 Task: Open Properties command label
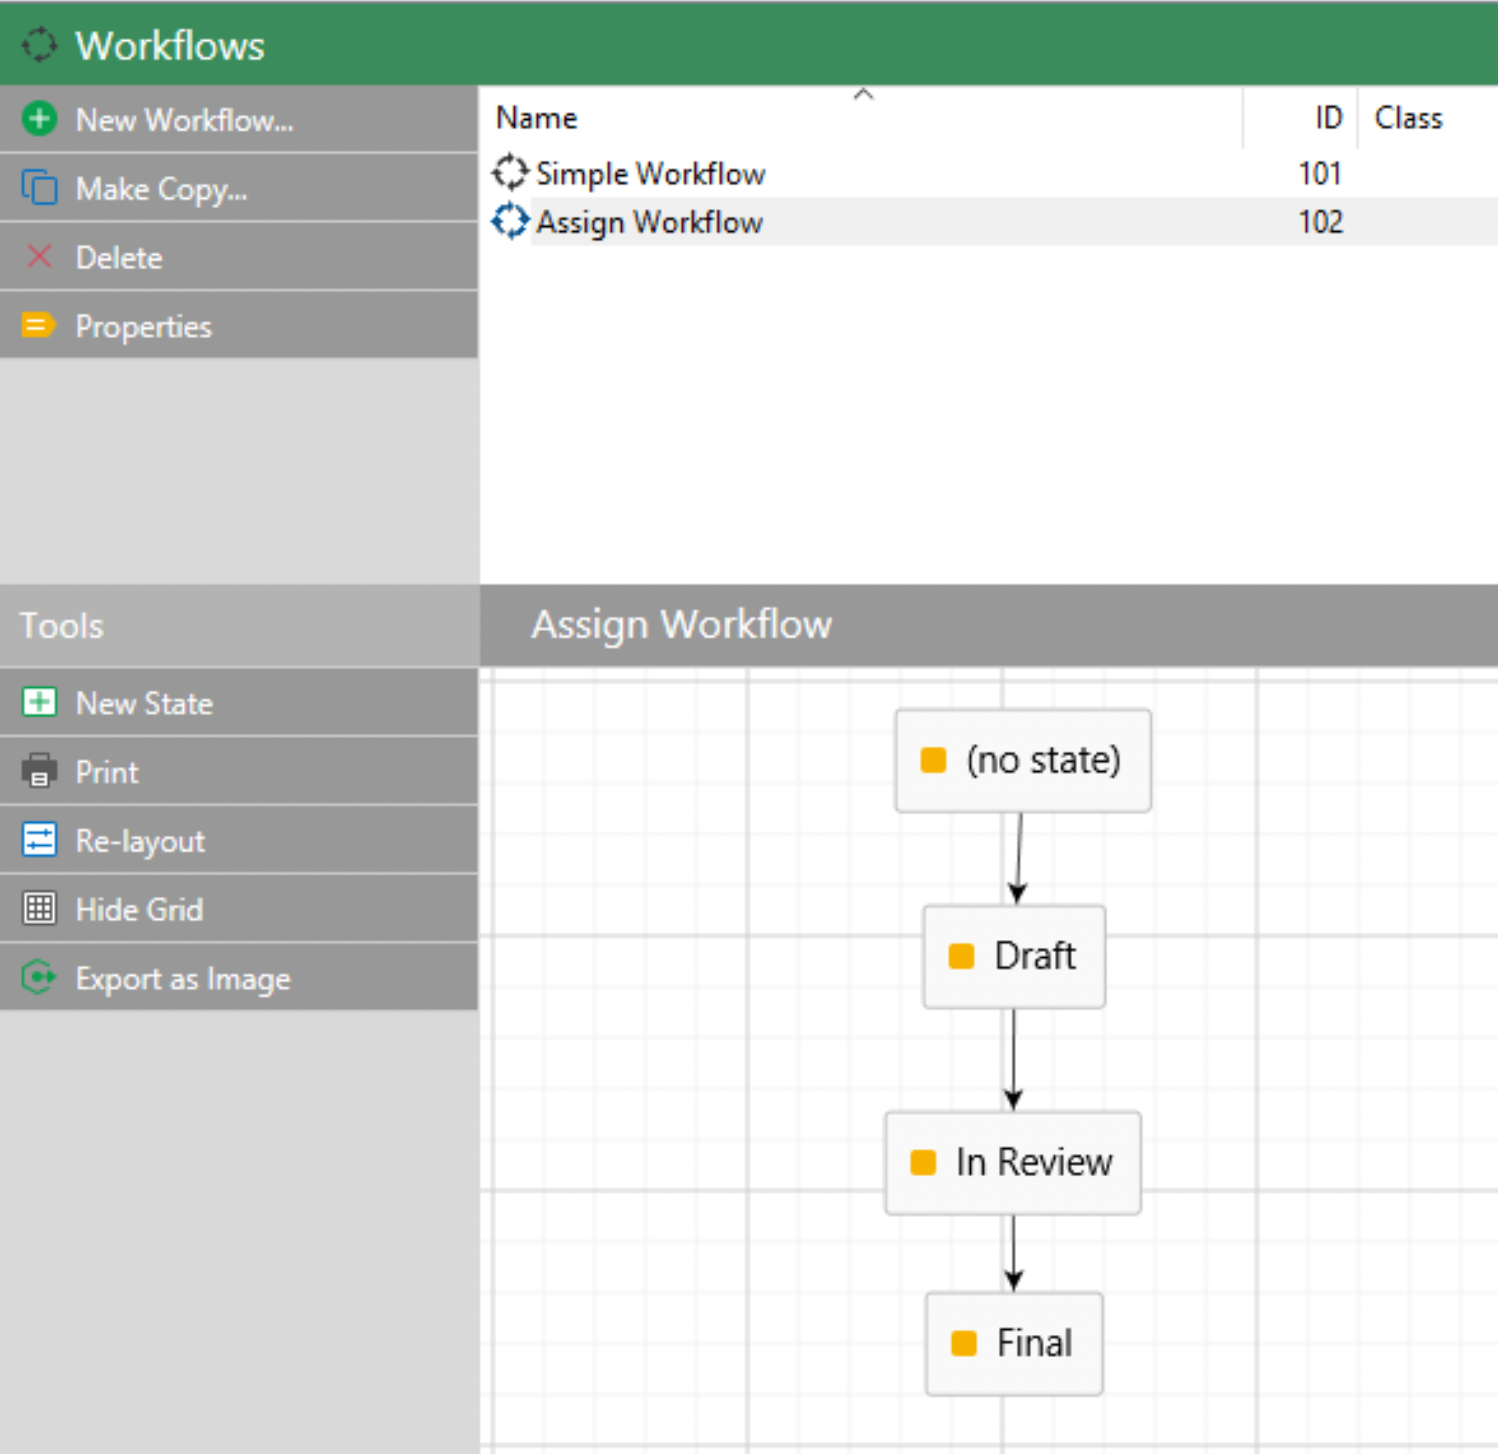144,327
